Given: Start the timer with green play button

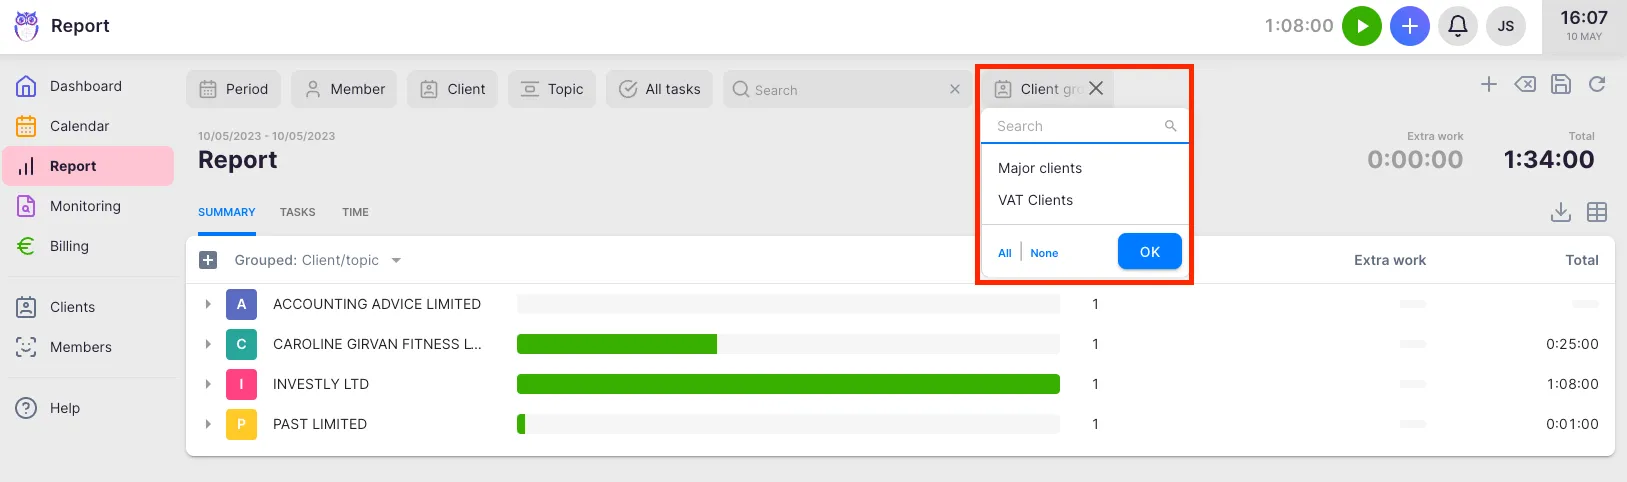Looking at the screenshot, I should click(1361, 26).
